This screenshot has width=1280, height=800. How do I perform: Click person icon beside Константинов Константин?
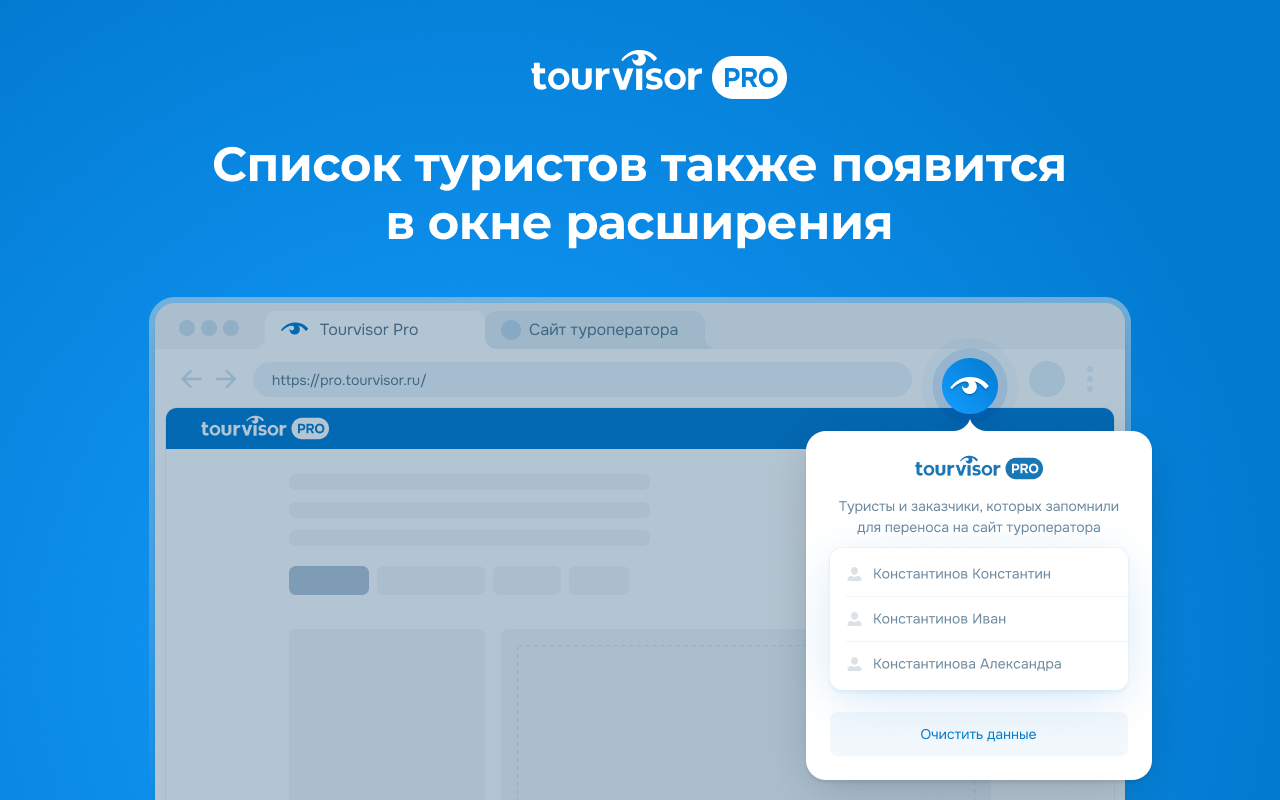point(854,574)
